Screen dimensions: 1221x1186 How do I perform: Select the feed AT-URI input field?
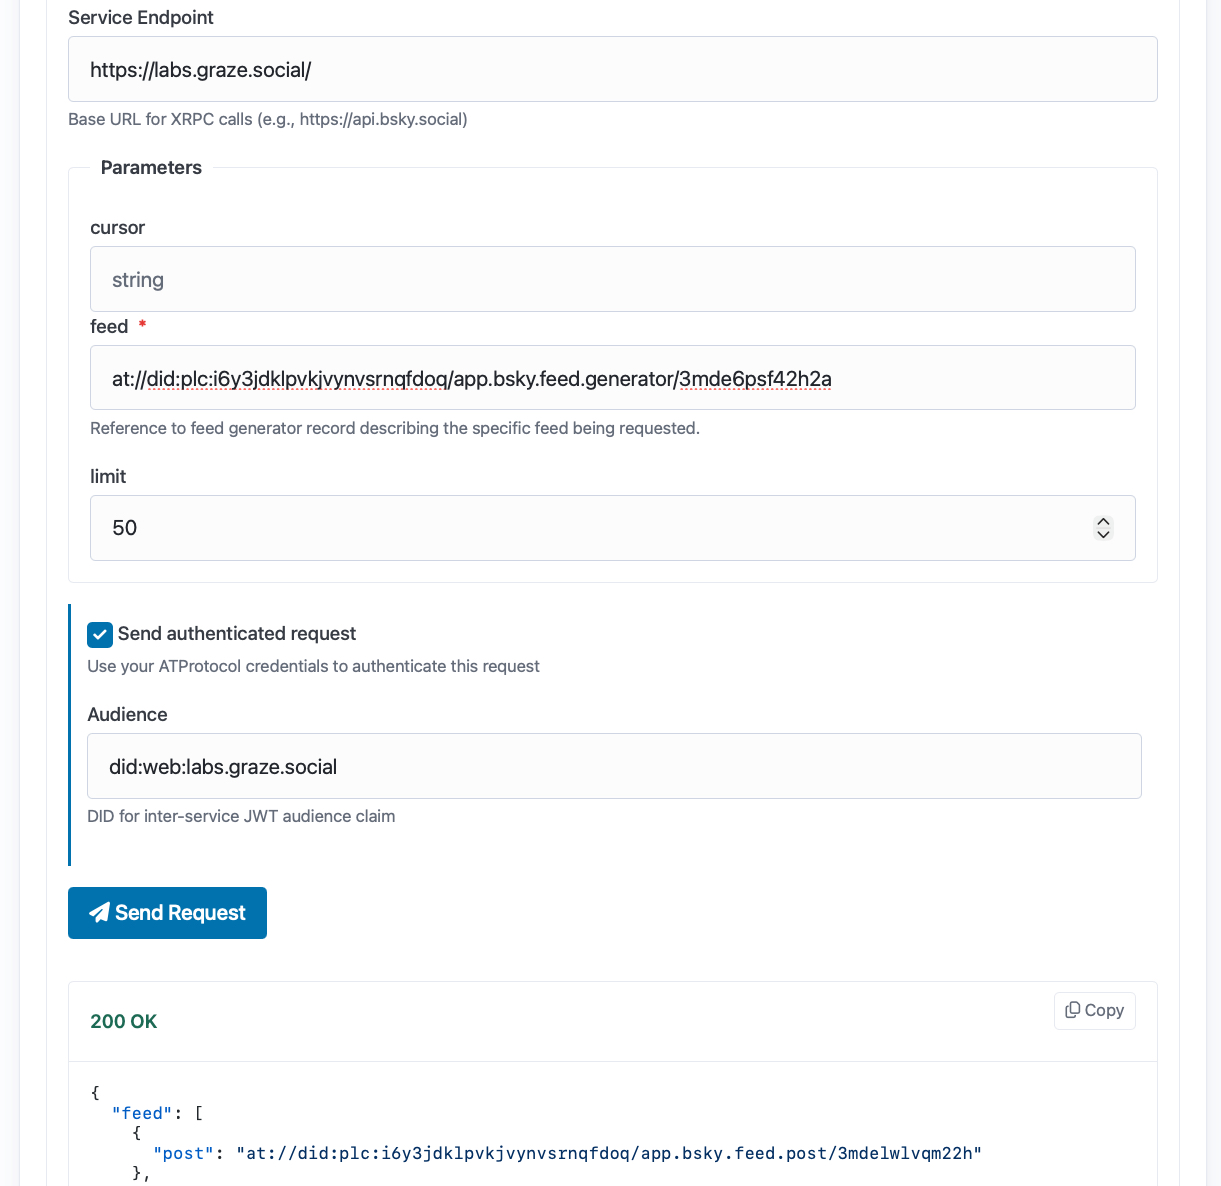pos(612,379)
